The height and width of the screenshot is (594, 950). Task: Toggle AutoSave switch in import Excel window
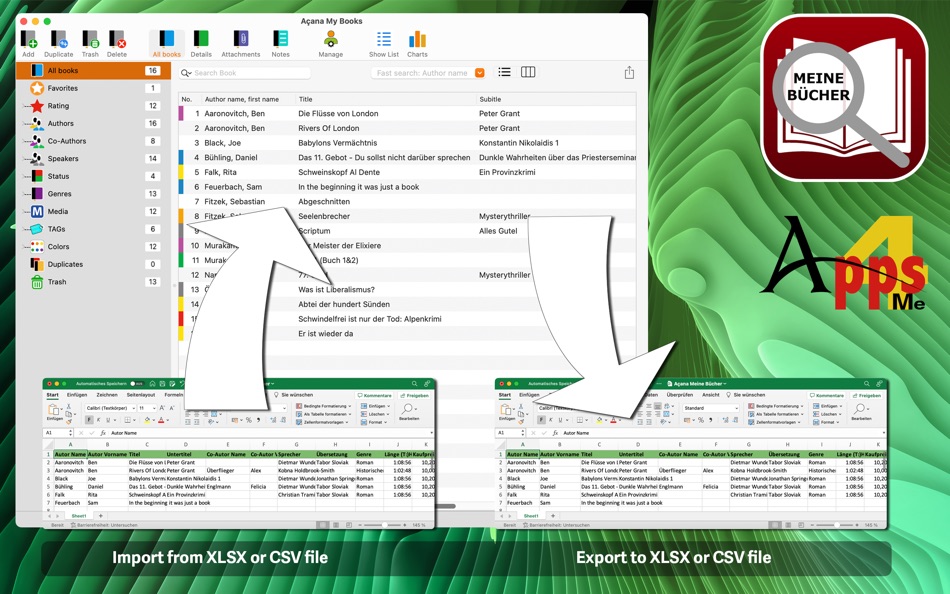tap(137, 384)
